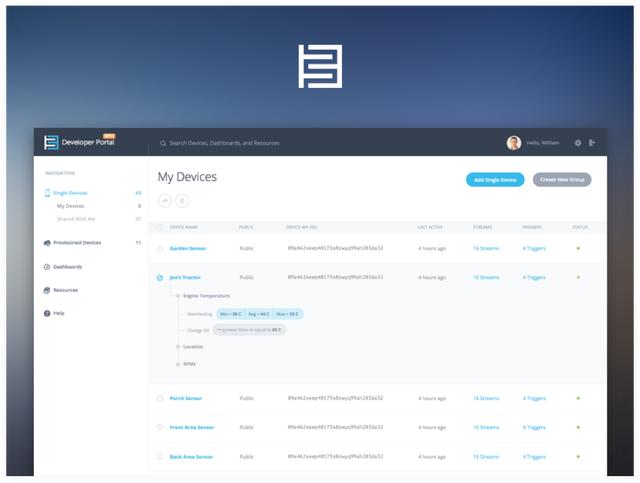The image size is (640, 483).
Task: Click the delete trash icon button
Action: [182, 200]
